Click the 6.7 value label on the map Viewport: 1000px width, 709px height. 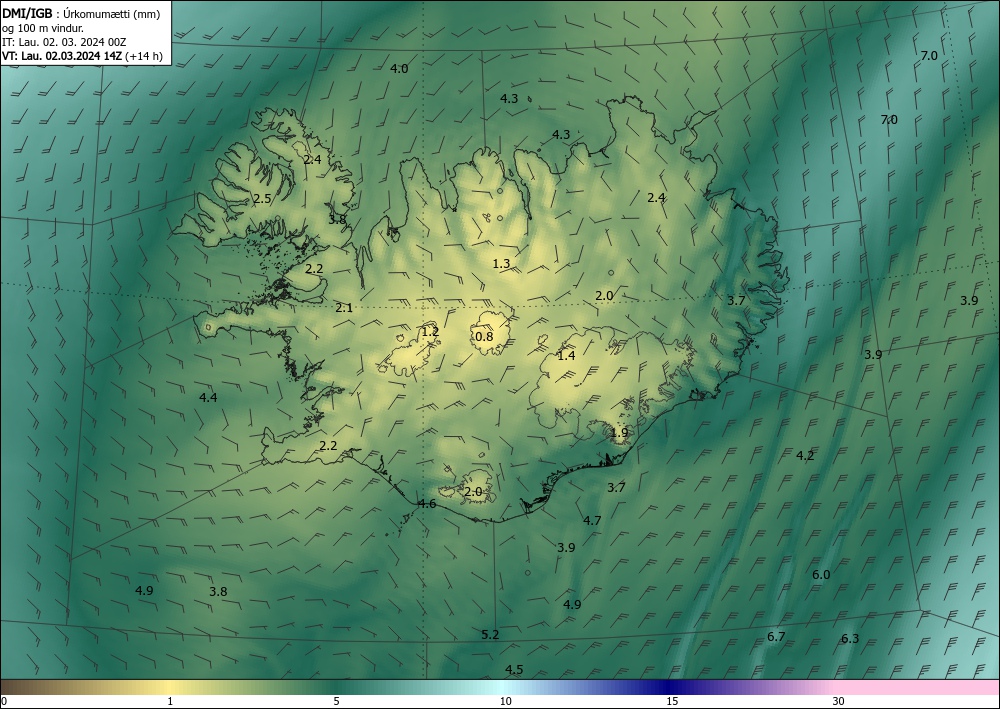click(x=776, y=637)
